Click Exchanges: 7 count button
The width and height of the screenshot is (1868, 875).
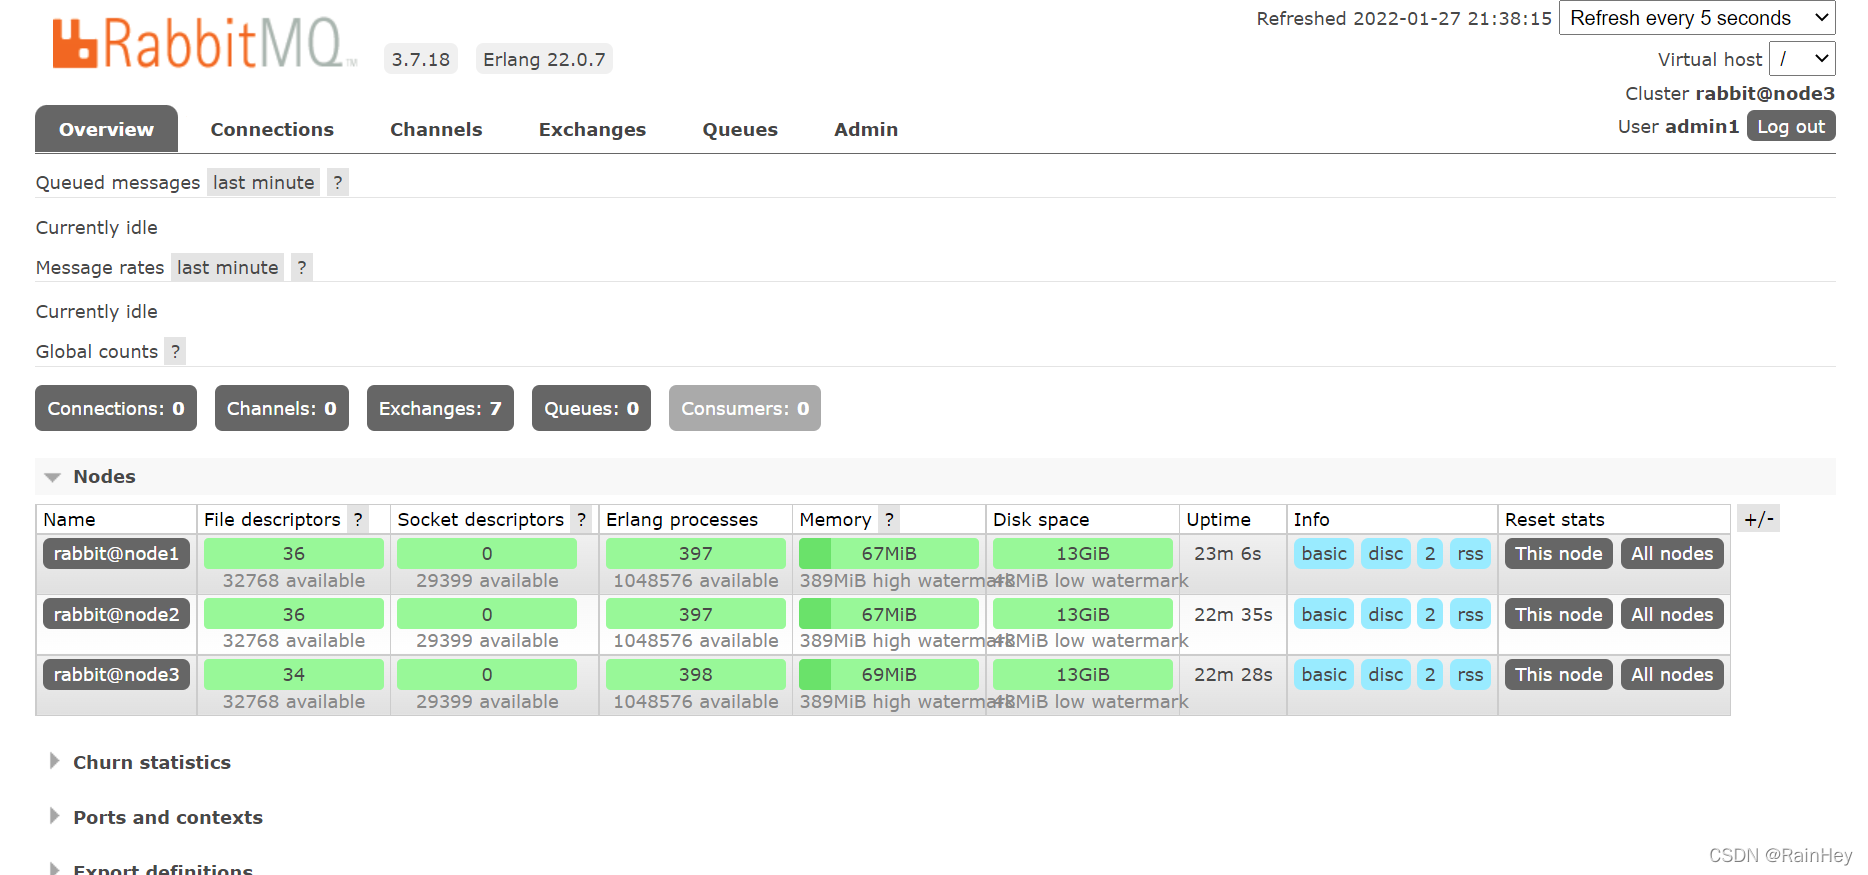point(440,408)
